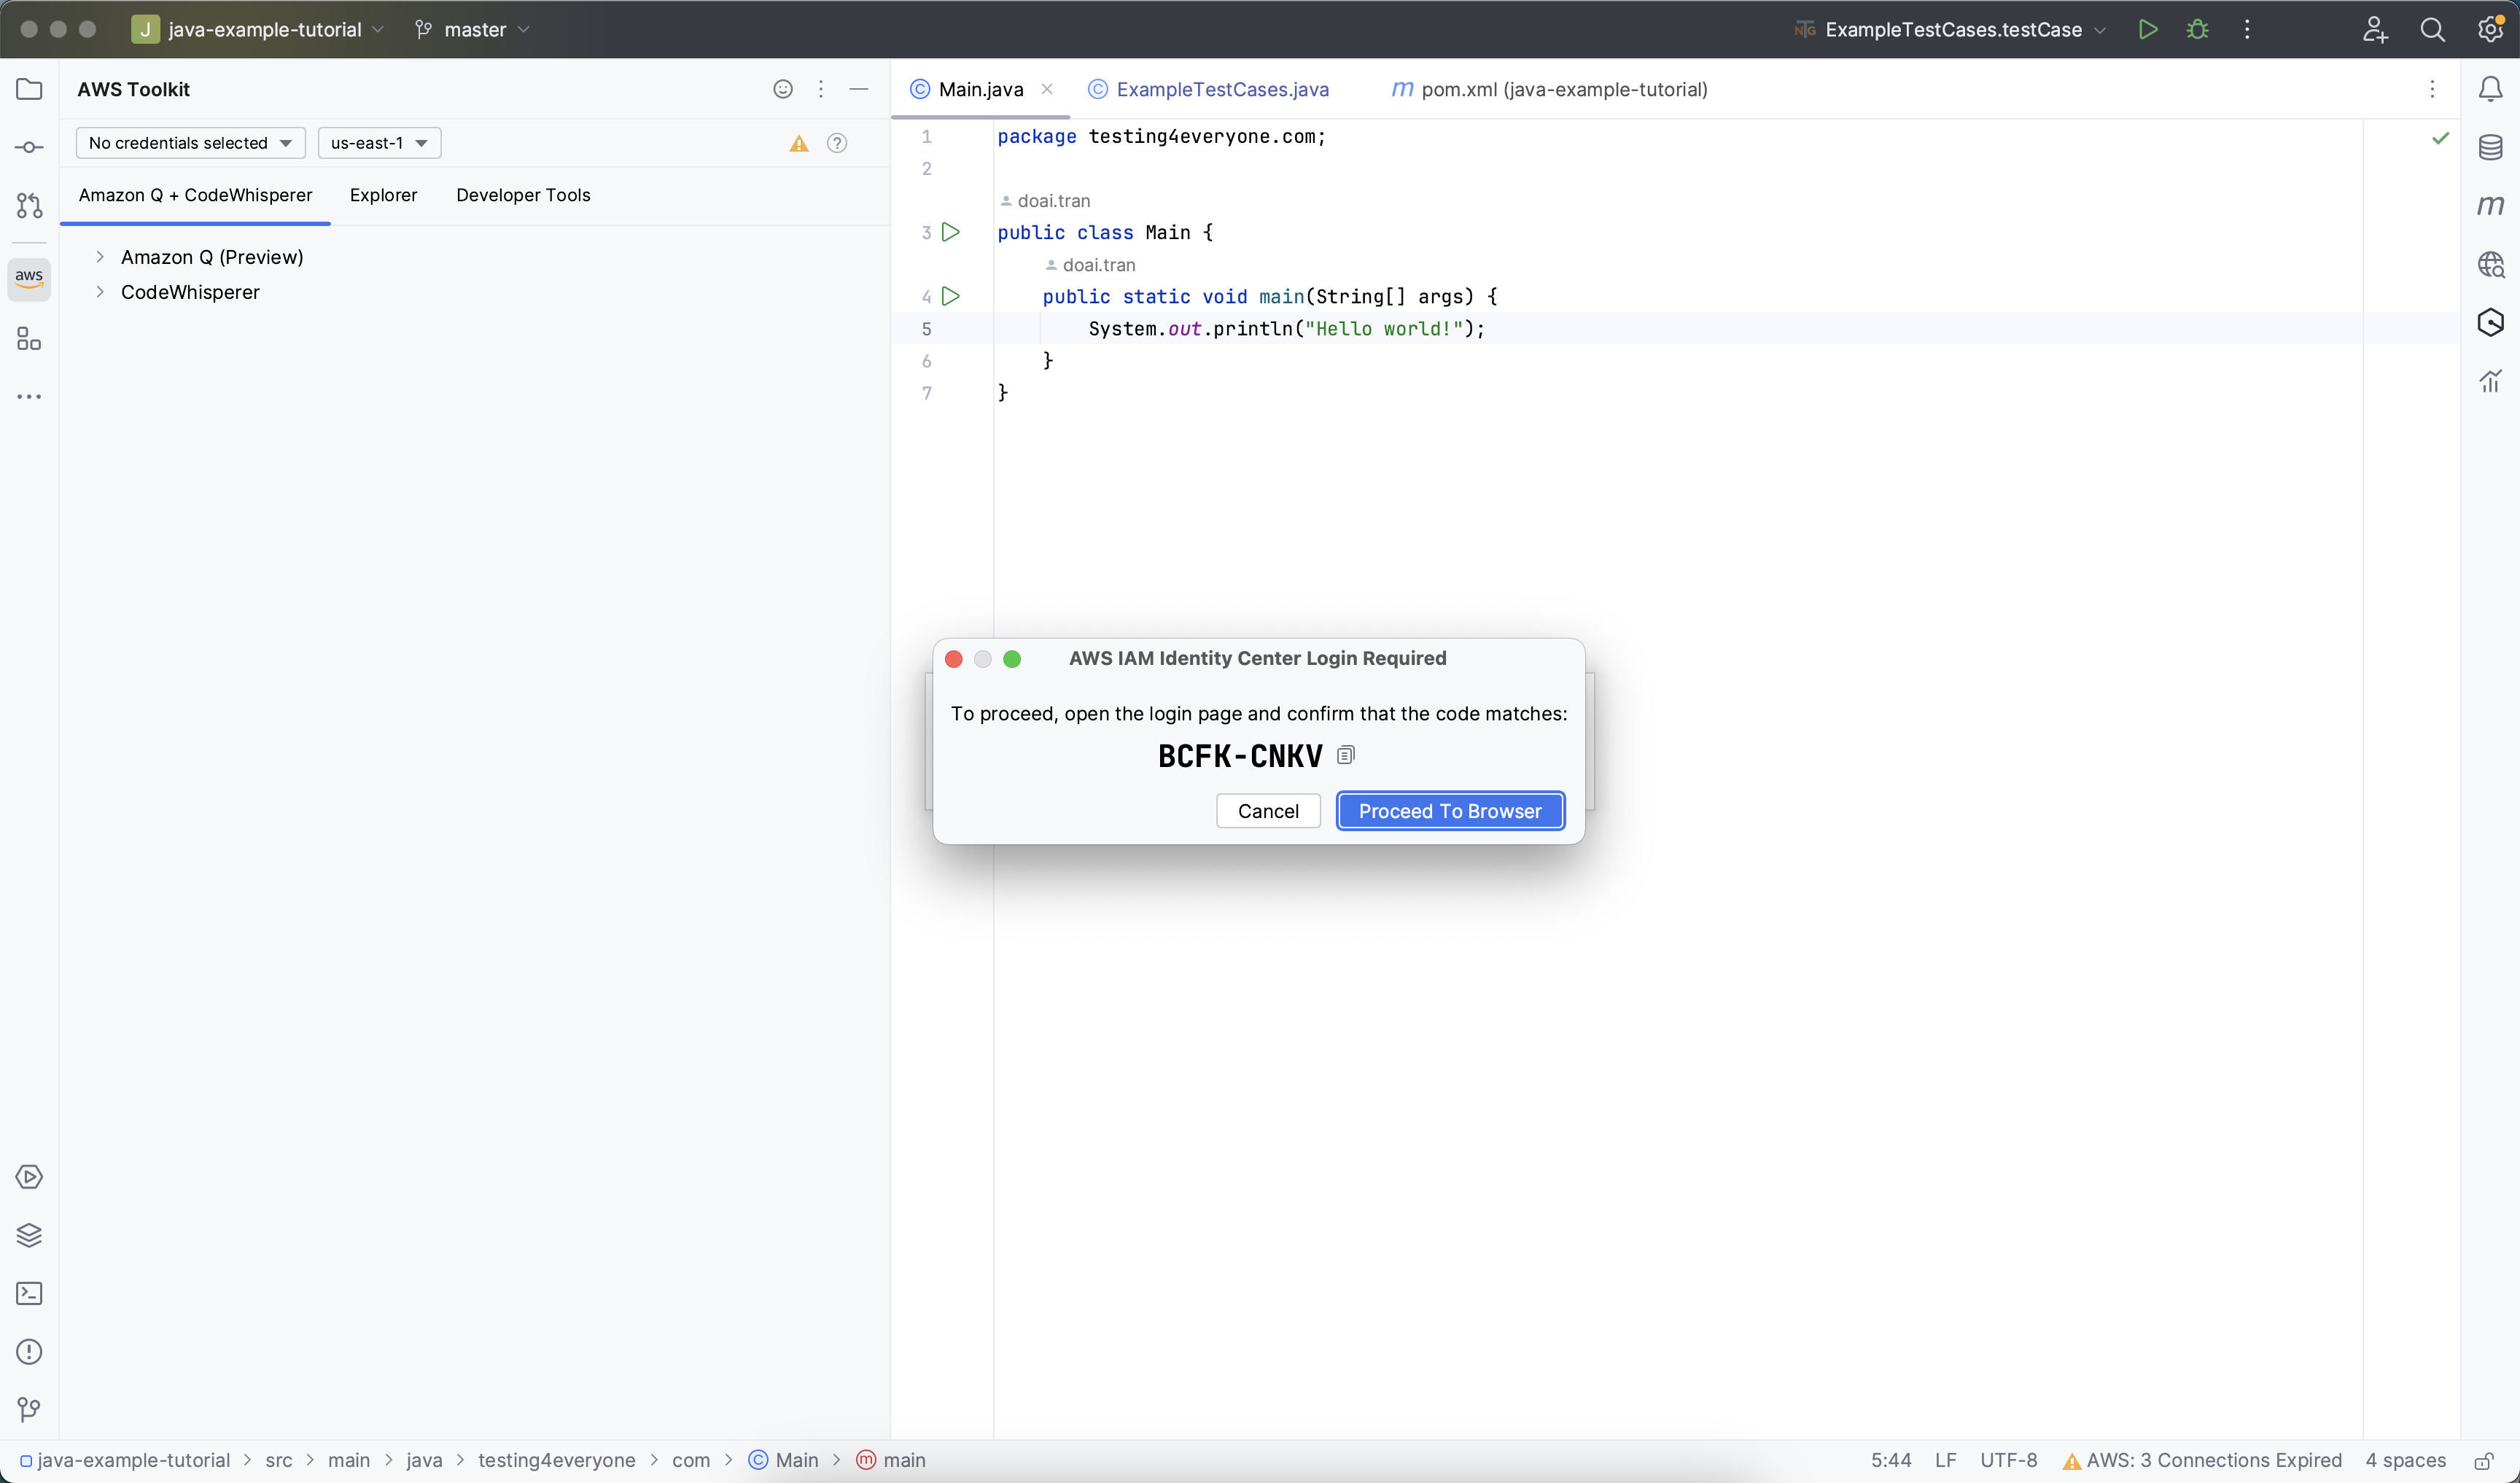Click the run gutter icon beside main method
The width and height of the screenshot is (2520, 1483).
[951, 296]
